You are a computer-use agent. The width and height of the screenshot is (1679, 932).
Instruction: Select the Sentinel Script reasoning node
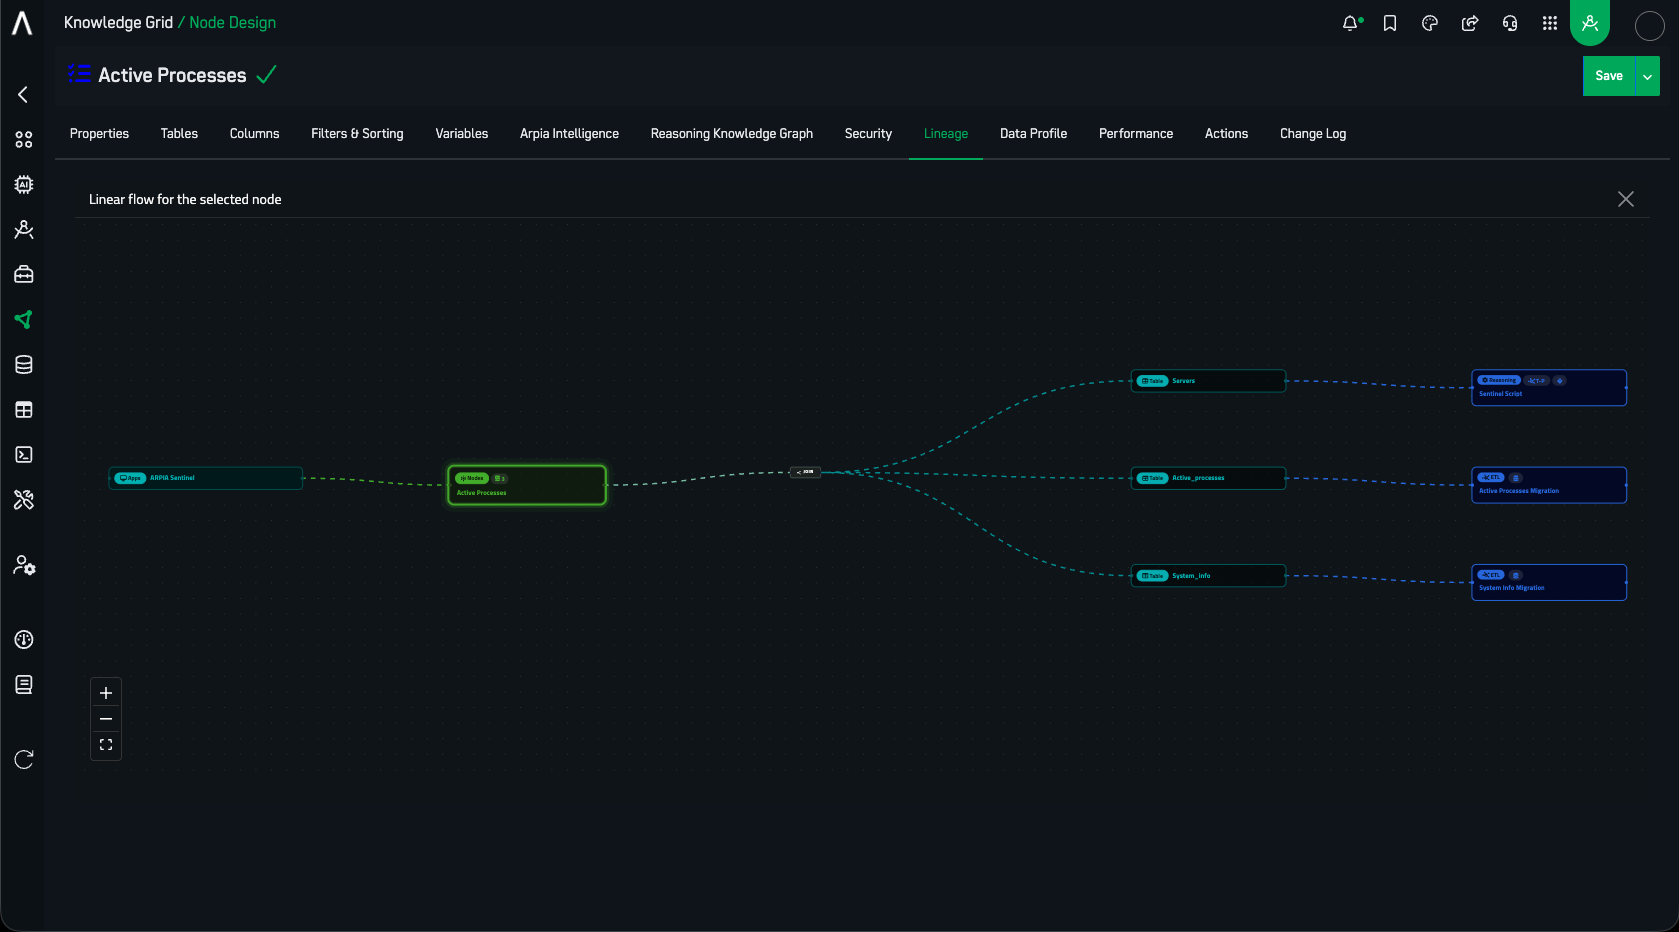click(1549, 388)
